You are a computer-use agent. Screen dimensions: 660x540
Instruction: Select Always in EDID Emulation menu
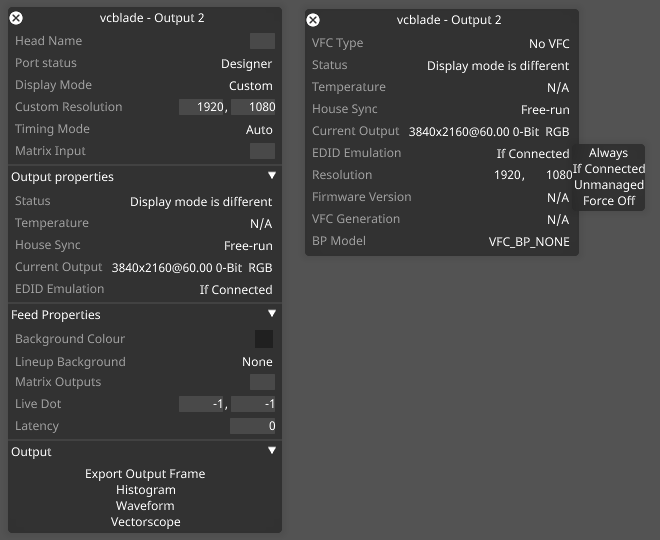coord(608,153)
